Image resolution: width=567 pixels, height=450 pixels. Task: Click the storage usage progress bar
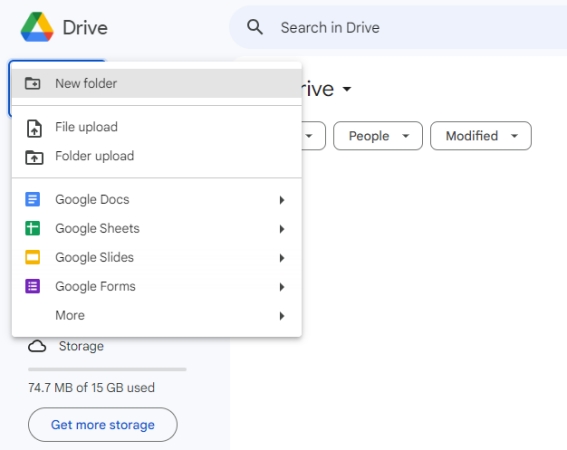107,369
